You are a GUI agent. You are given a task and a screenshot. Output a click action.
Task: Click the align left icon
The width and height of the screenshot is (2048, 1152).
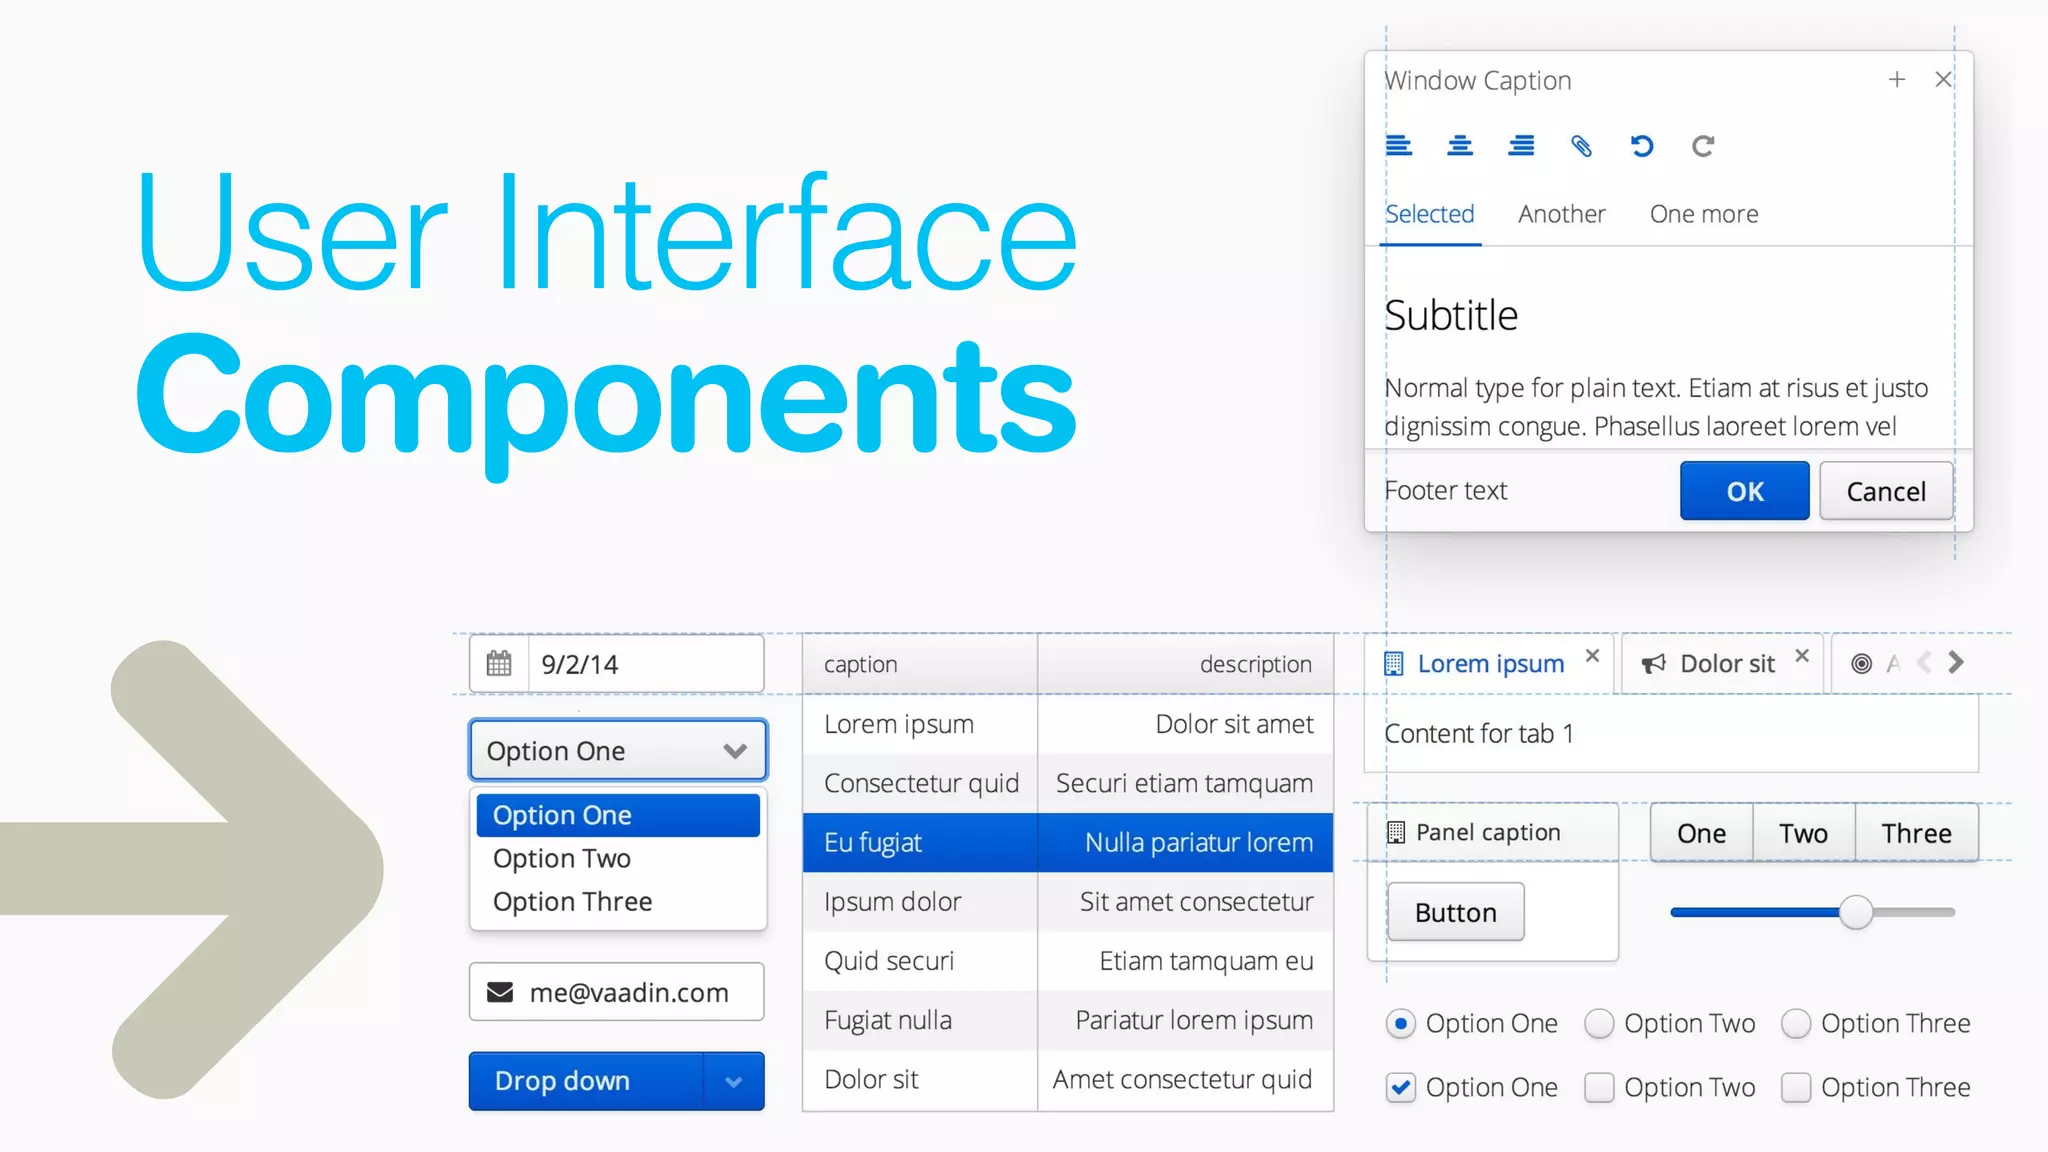tap(1398, 146)
